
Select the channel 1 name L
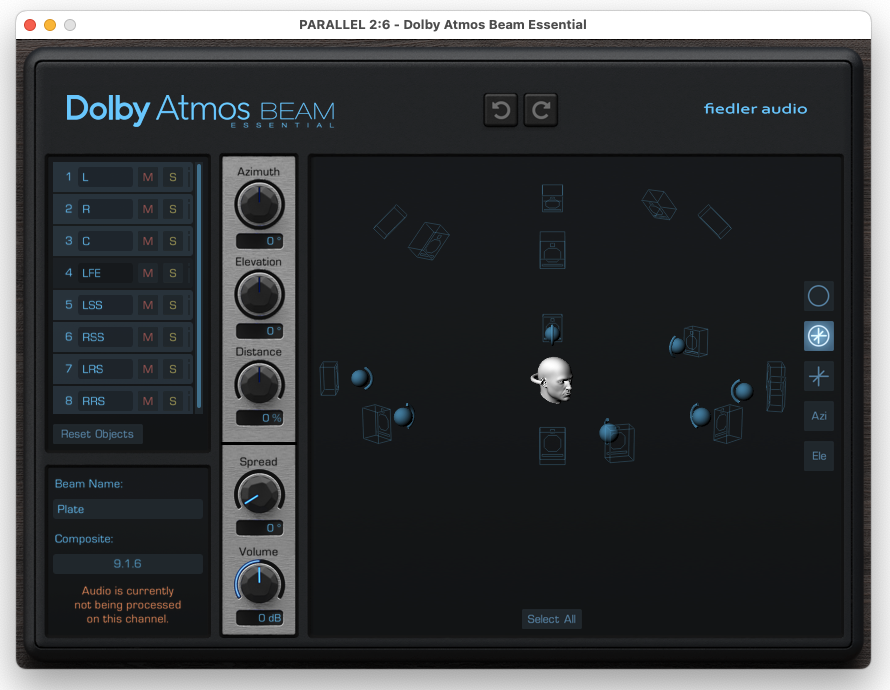(106, 177)
